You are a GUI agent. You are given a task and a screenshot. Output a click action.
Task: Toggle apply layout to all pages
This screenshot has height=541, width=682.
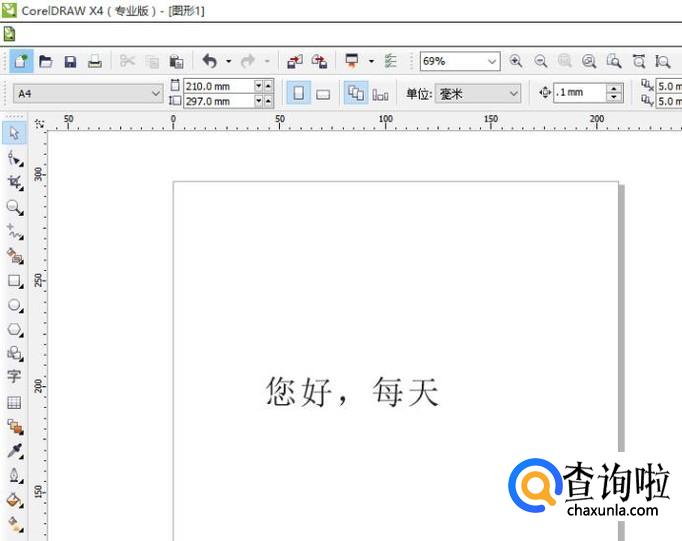tap(355, 94)
